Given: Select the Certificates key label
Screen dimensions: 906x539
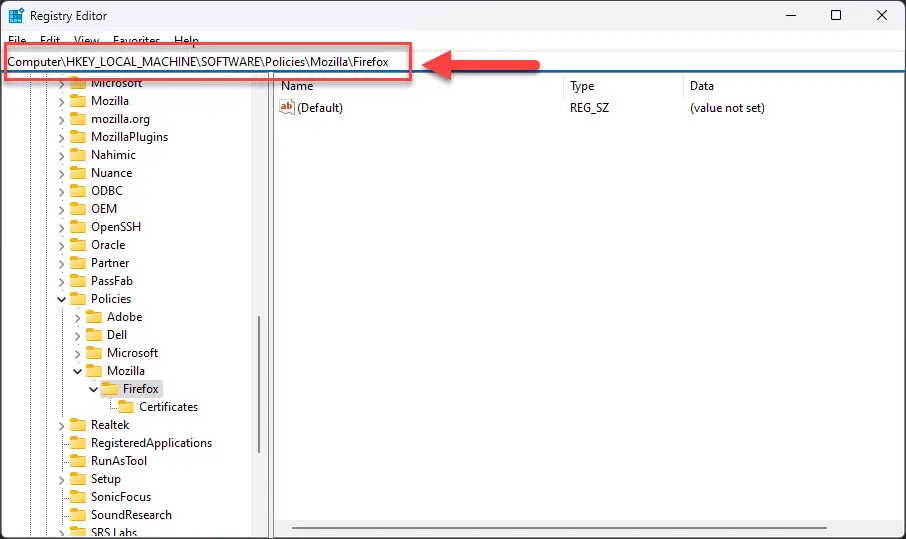Looking at the screenshot, I should click(x=168, y=407).
